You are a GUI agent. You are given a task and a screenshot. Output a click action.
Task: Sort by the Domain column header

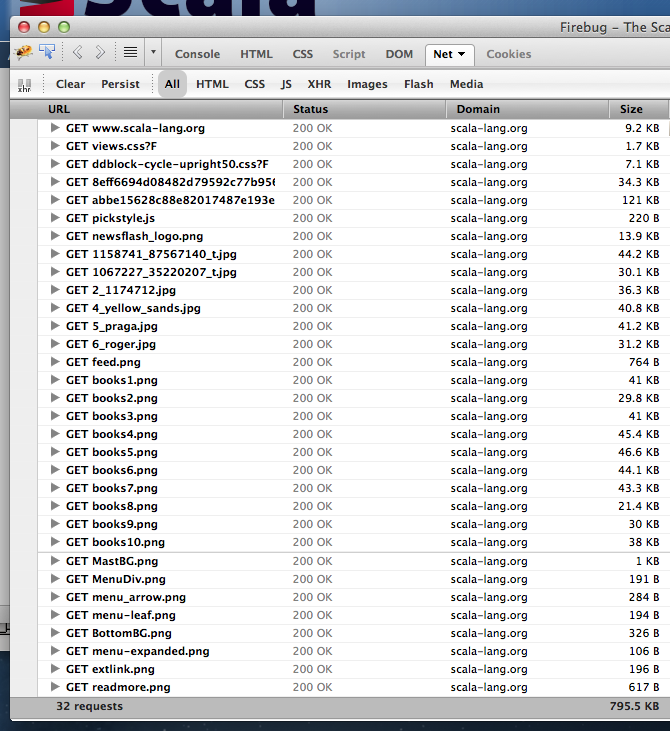[x=528, y=109]
